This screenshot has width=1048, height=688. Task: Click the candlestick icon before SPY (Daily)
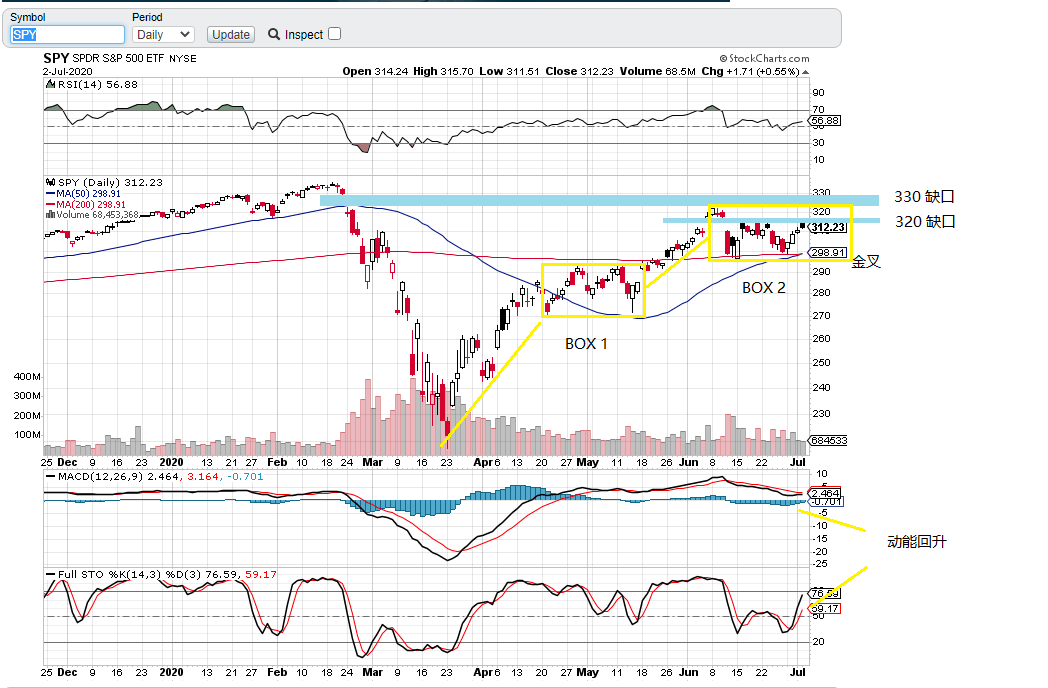pos(50,182)
